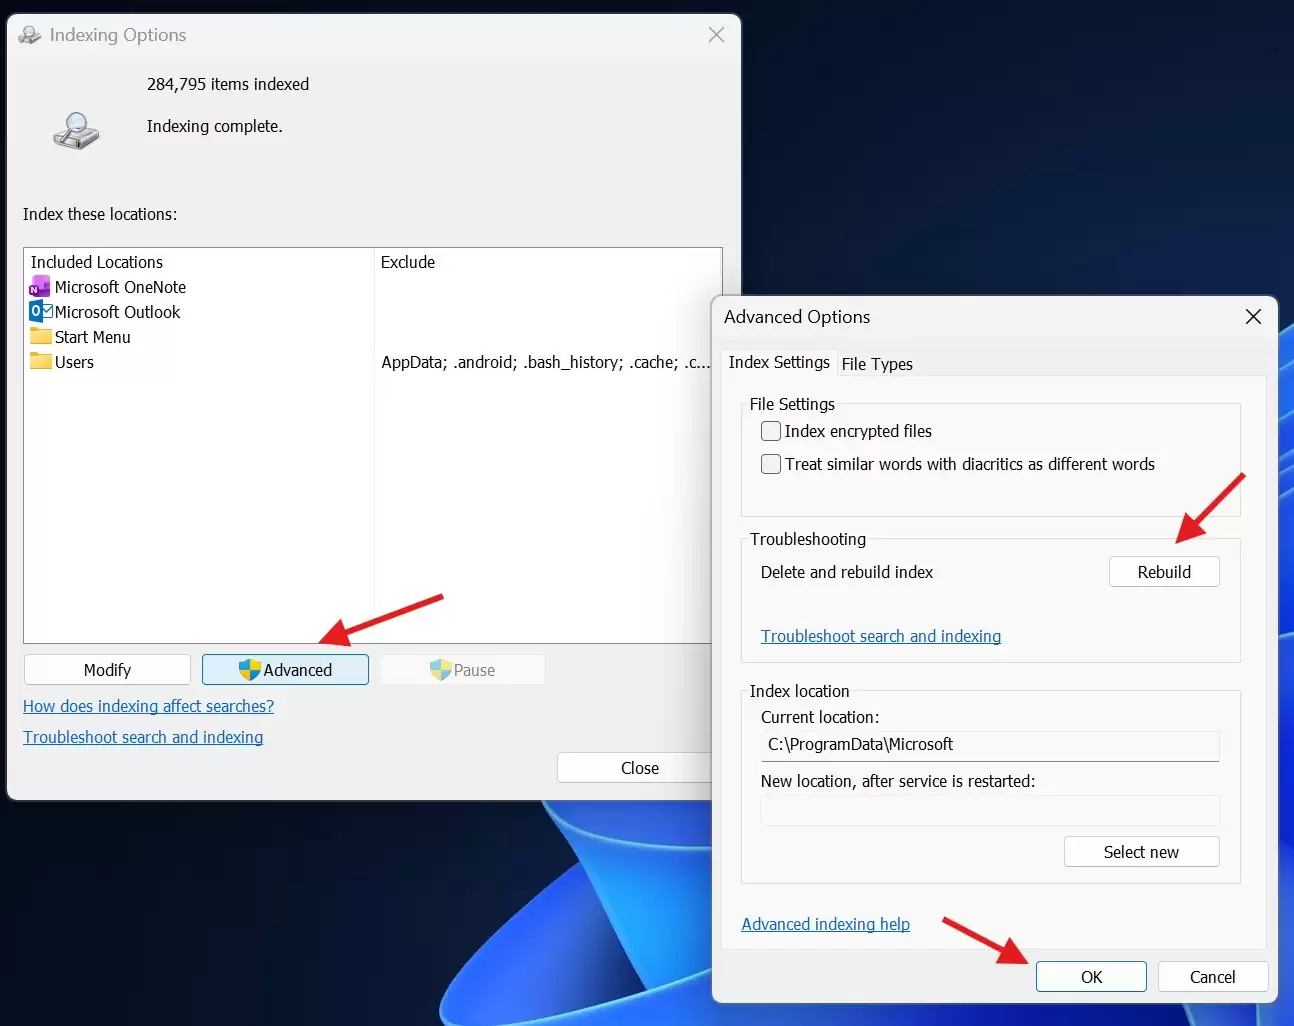Select the Microsoft OneNote location icon

38,287
